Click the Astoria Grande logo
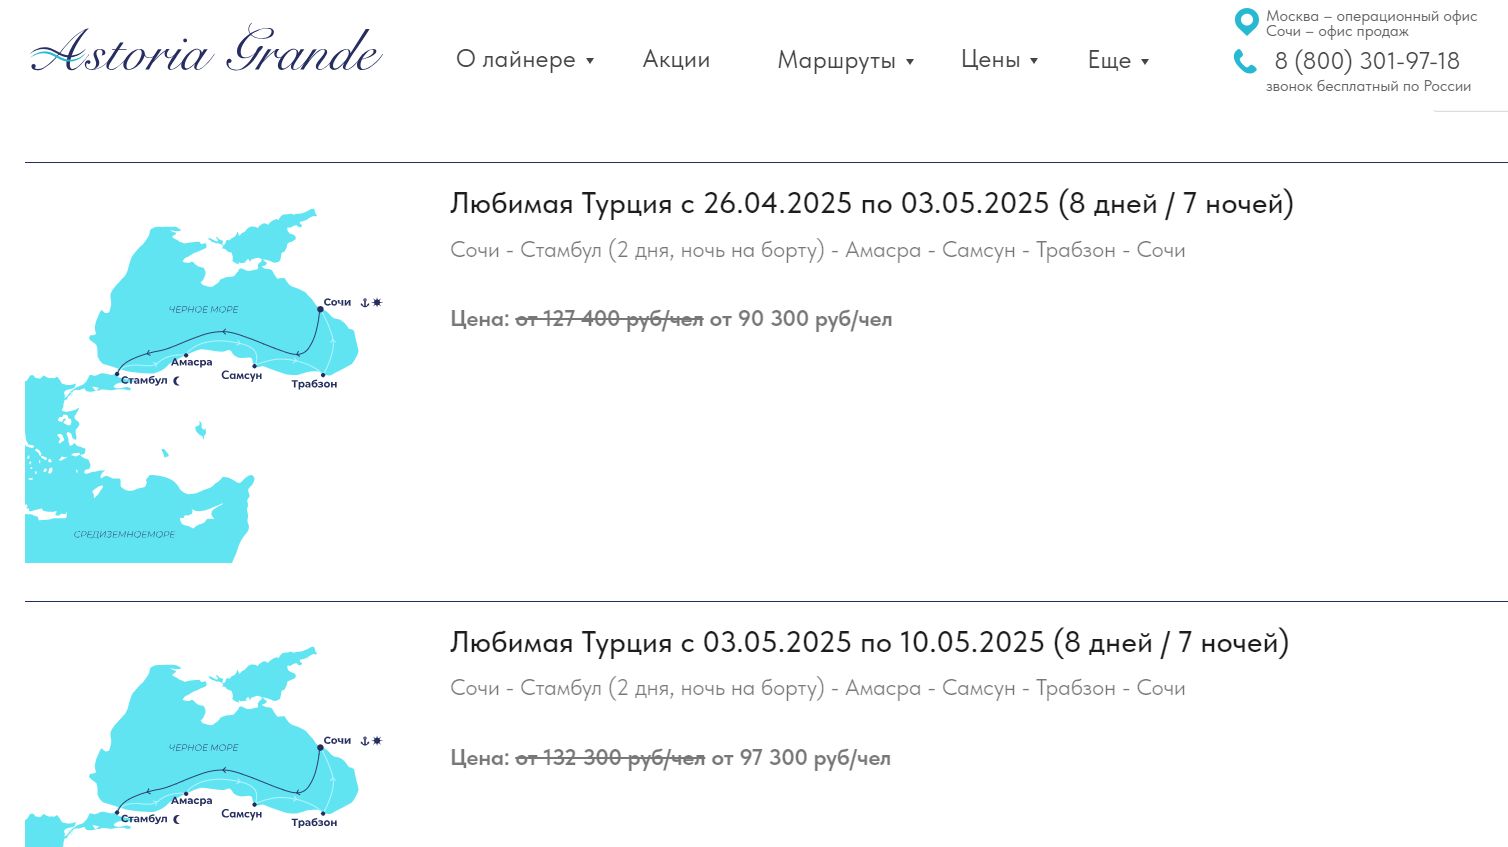1508x847 pixels. [x=206, y=50]
